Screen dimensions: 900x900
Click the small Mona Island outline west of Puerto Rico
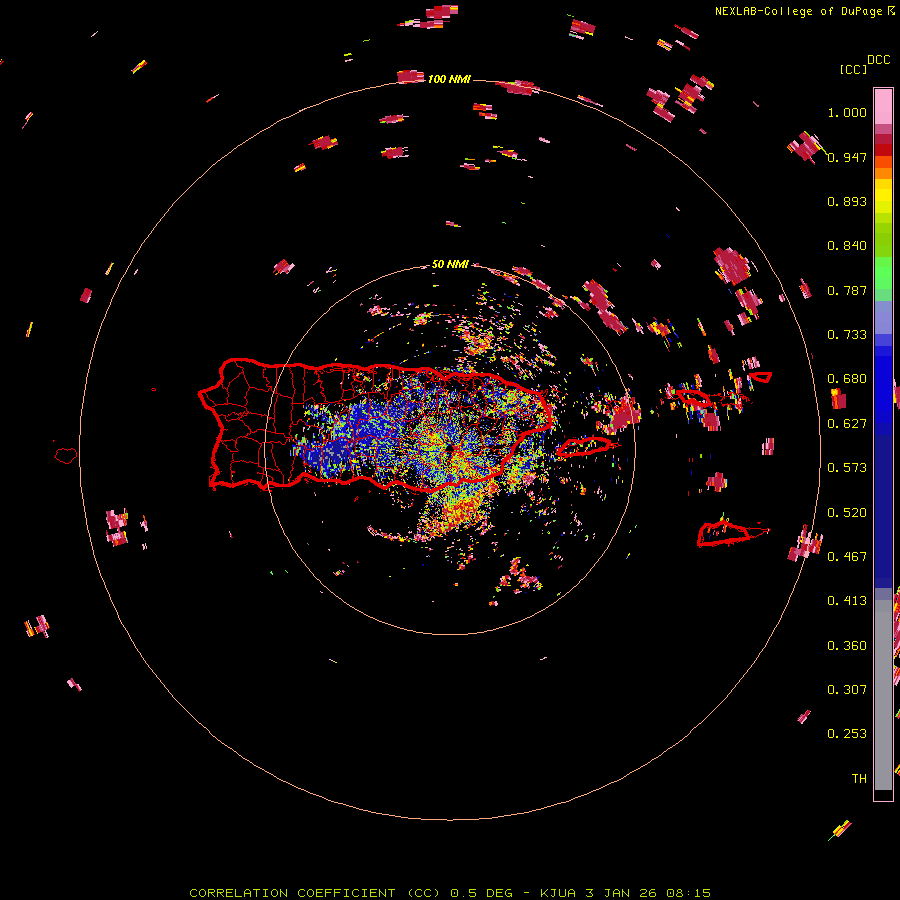click(x=65, y=455)
